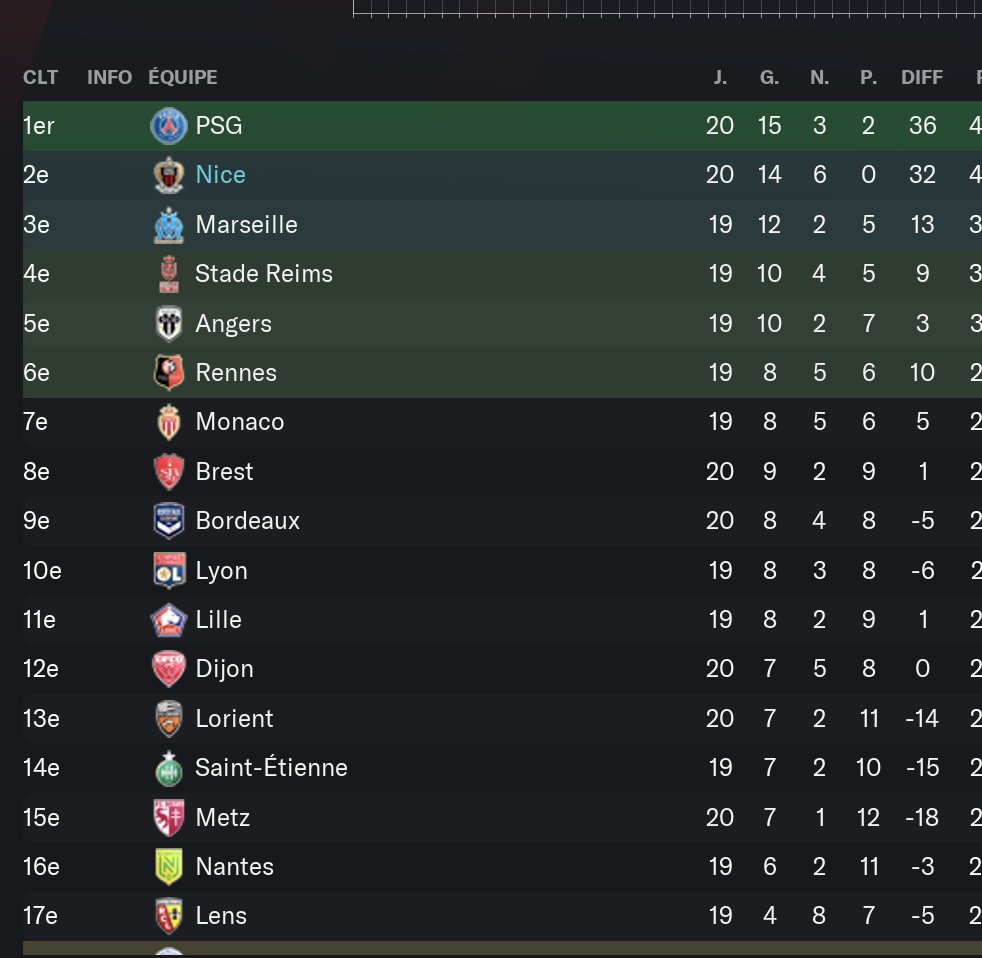This screenshot has height=958, width=982.
Task: Select the Stade Reims crest icon
Action: (168, 274)
